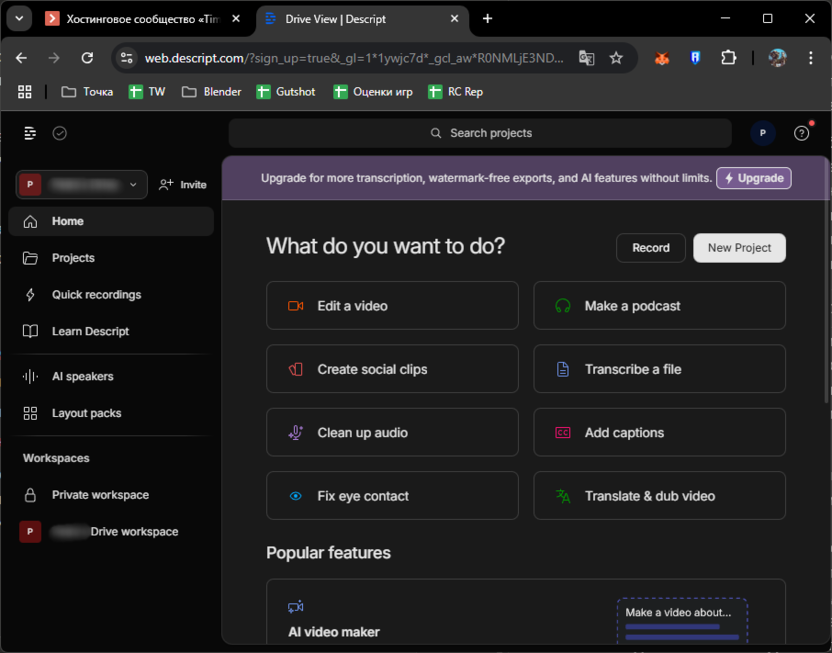Open Projects in the sidebar
This screenshot has height=653, width=832.
coord(111,258)
